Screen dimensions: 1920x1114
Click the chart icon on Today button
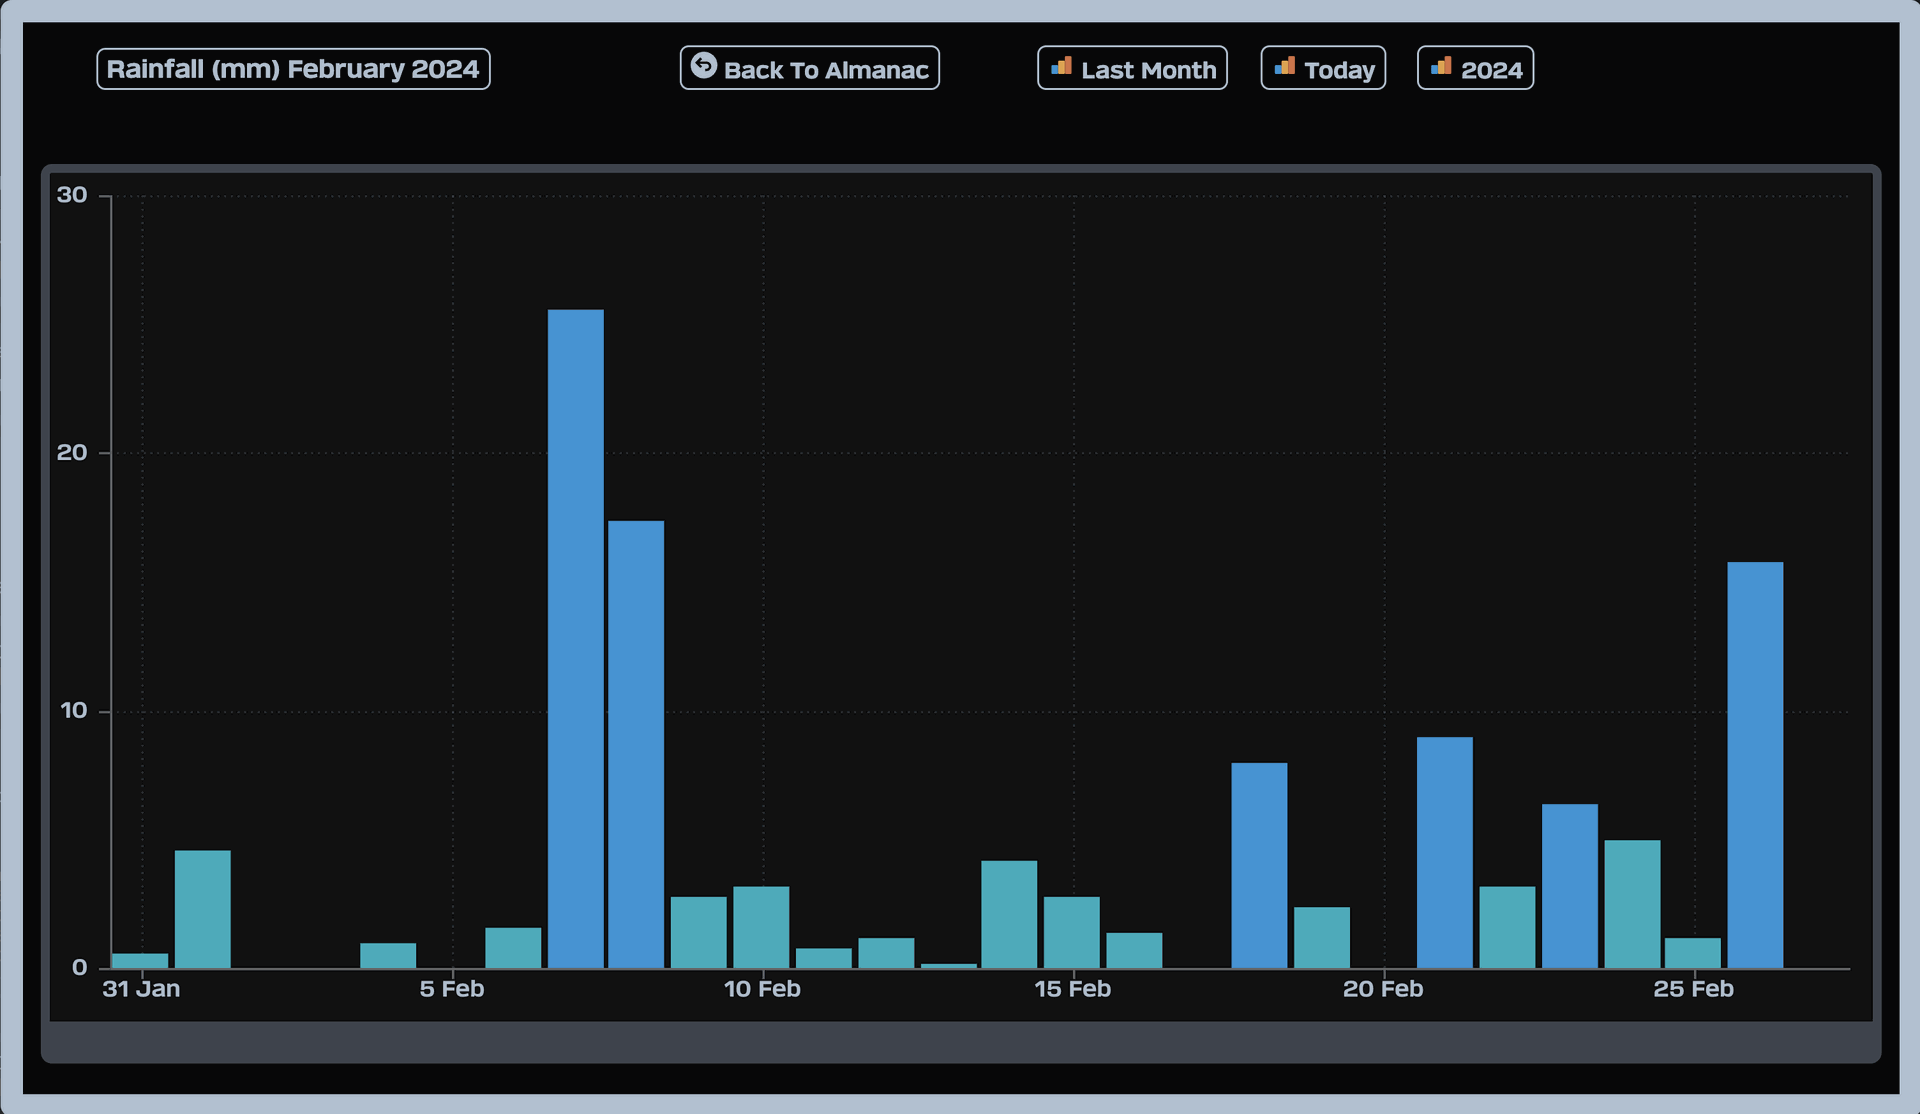(1285, 67)
